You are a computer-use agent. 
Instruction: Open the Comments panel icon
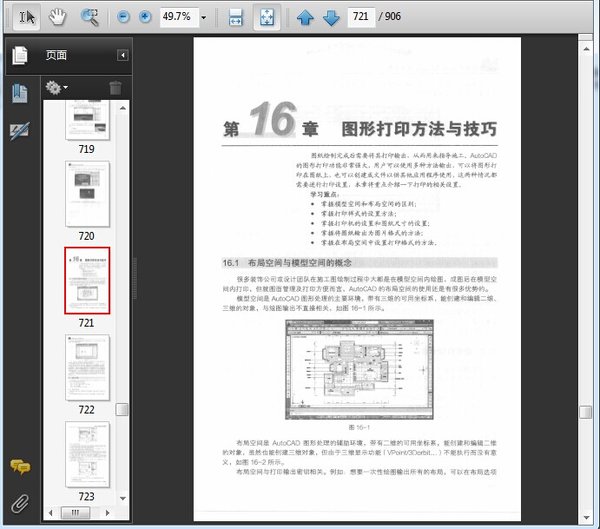pos(19,467)
